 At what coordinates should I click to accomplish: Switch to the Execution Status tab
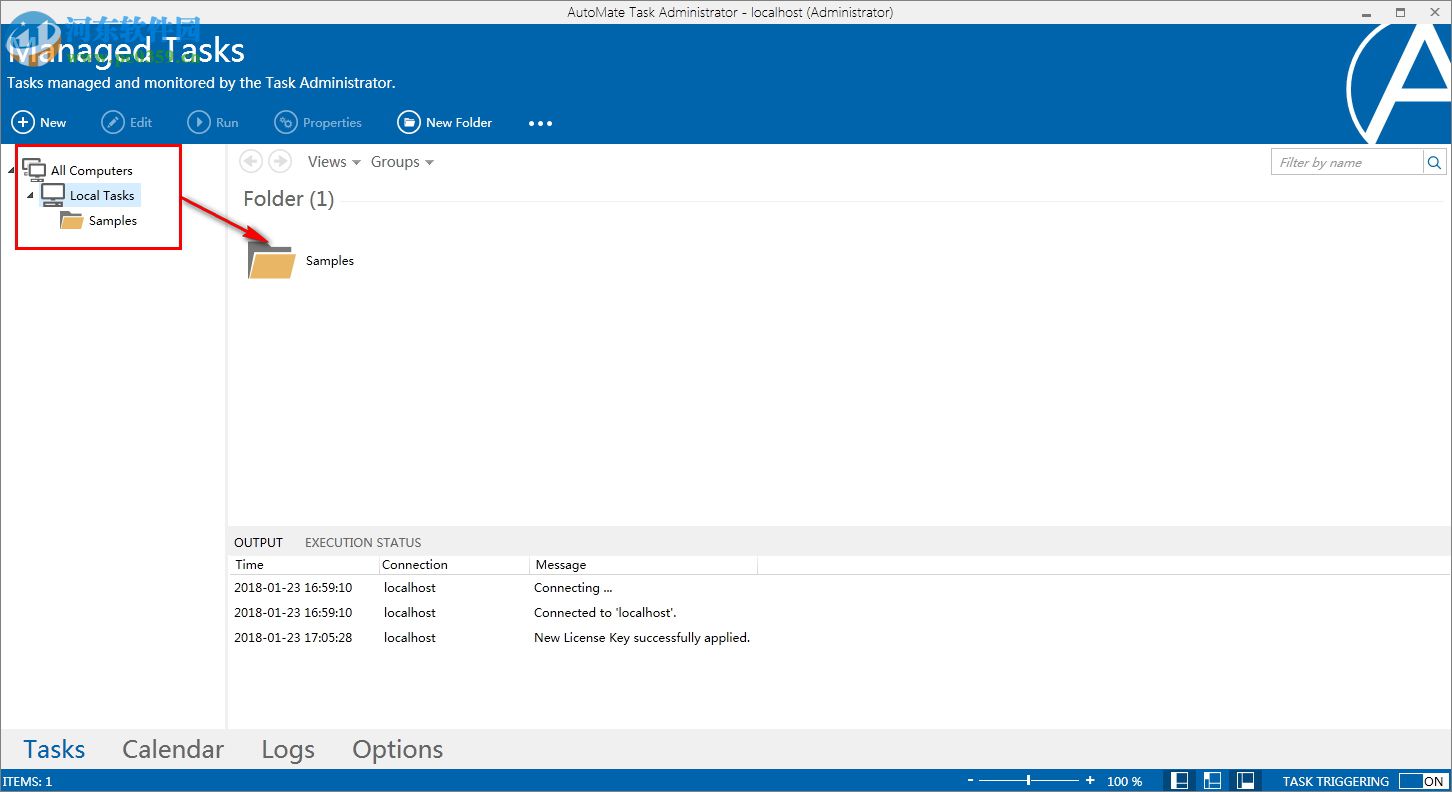click(362, 542)
